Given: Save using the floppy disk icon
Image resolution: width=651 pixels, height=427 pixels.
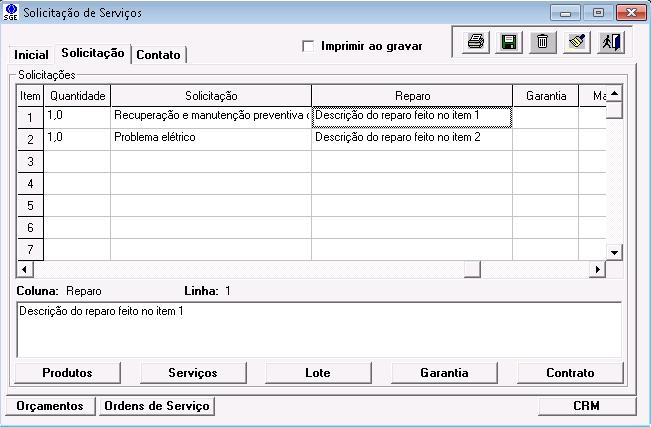Looking at the screenshot, I should [x=509, y=42].
